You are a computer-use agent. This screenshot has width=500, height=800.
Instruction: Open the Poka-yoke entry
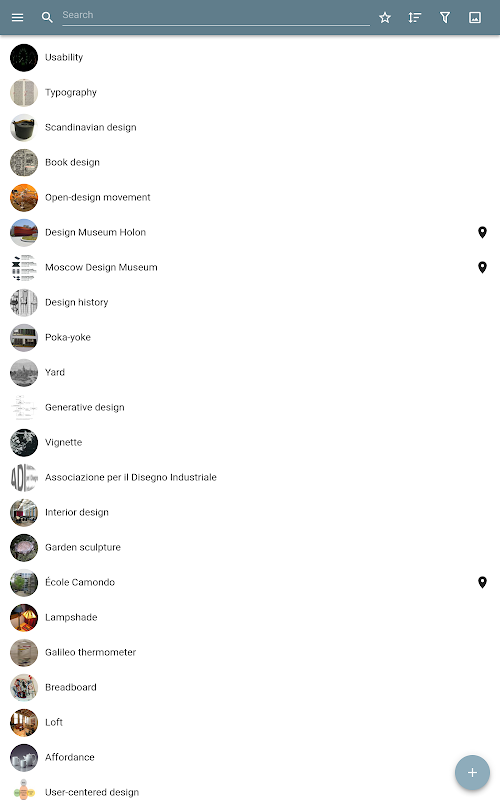point(250,337)
